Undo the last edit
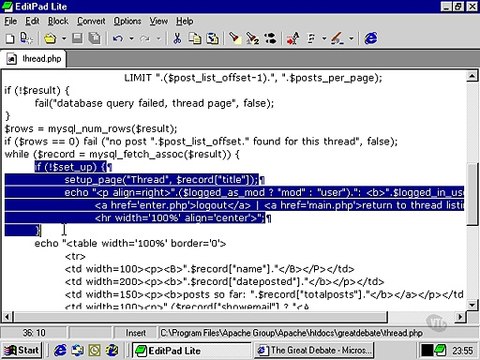 coord(118,39)
